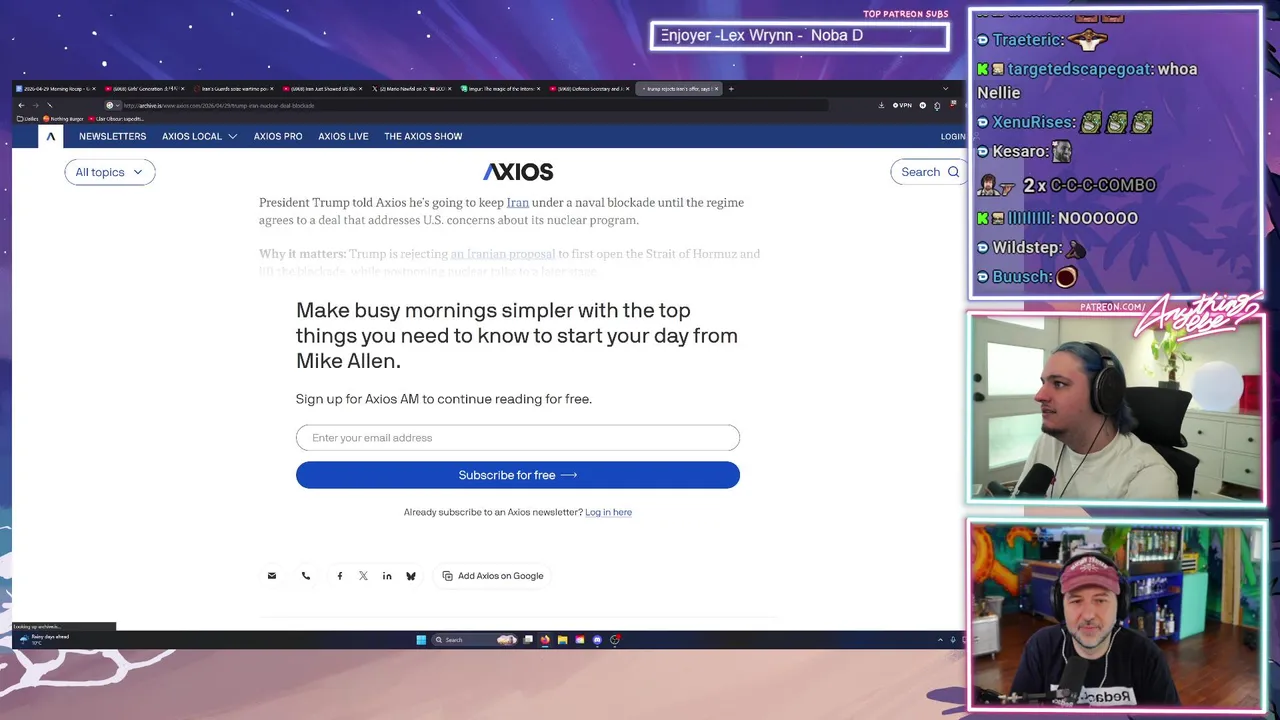This screenshot has width=1280, height=720.
Task: Close the active 'Trump rejects Iran's offer' tab
Action: click(x=716, y=89)
